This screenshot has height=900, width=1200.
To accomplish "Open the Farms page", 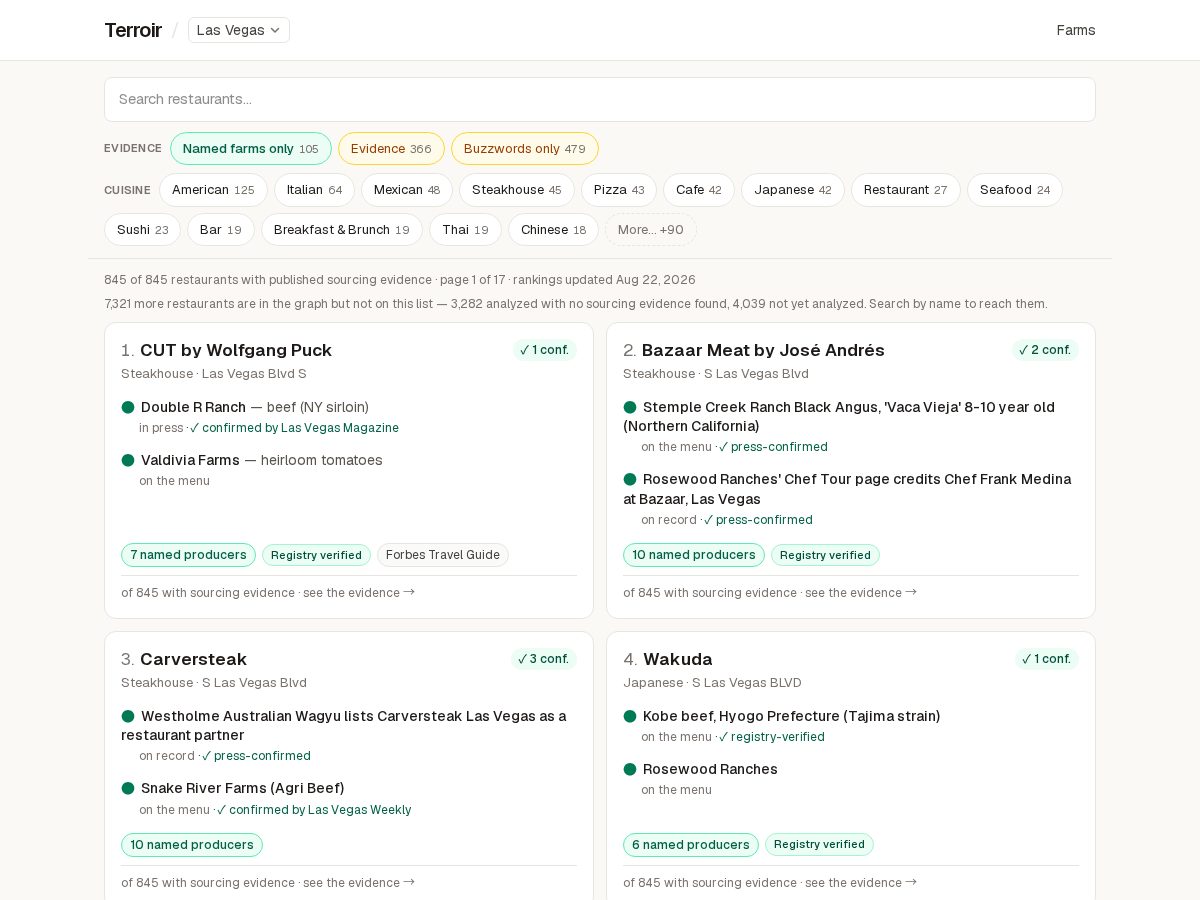I will click(1076, 30).
